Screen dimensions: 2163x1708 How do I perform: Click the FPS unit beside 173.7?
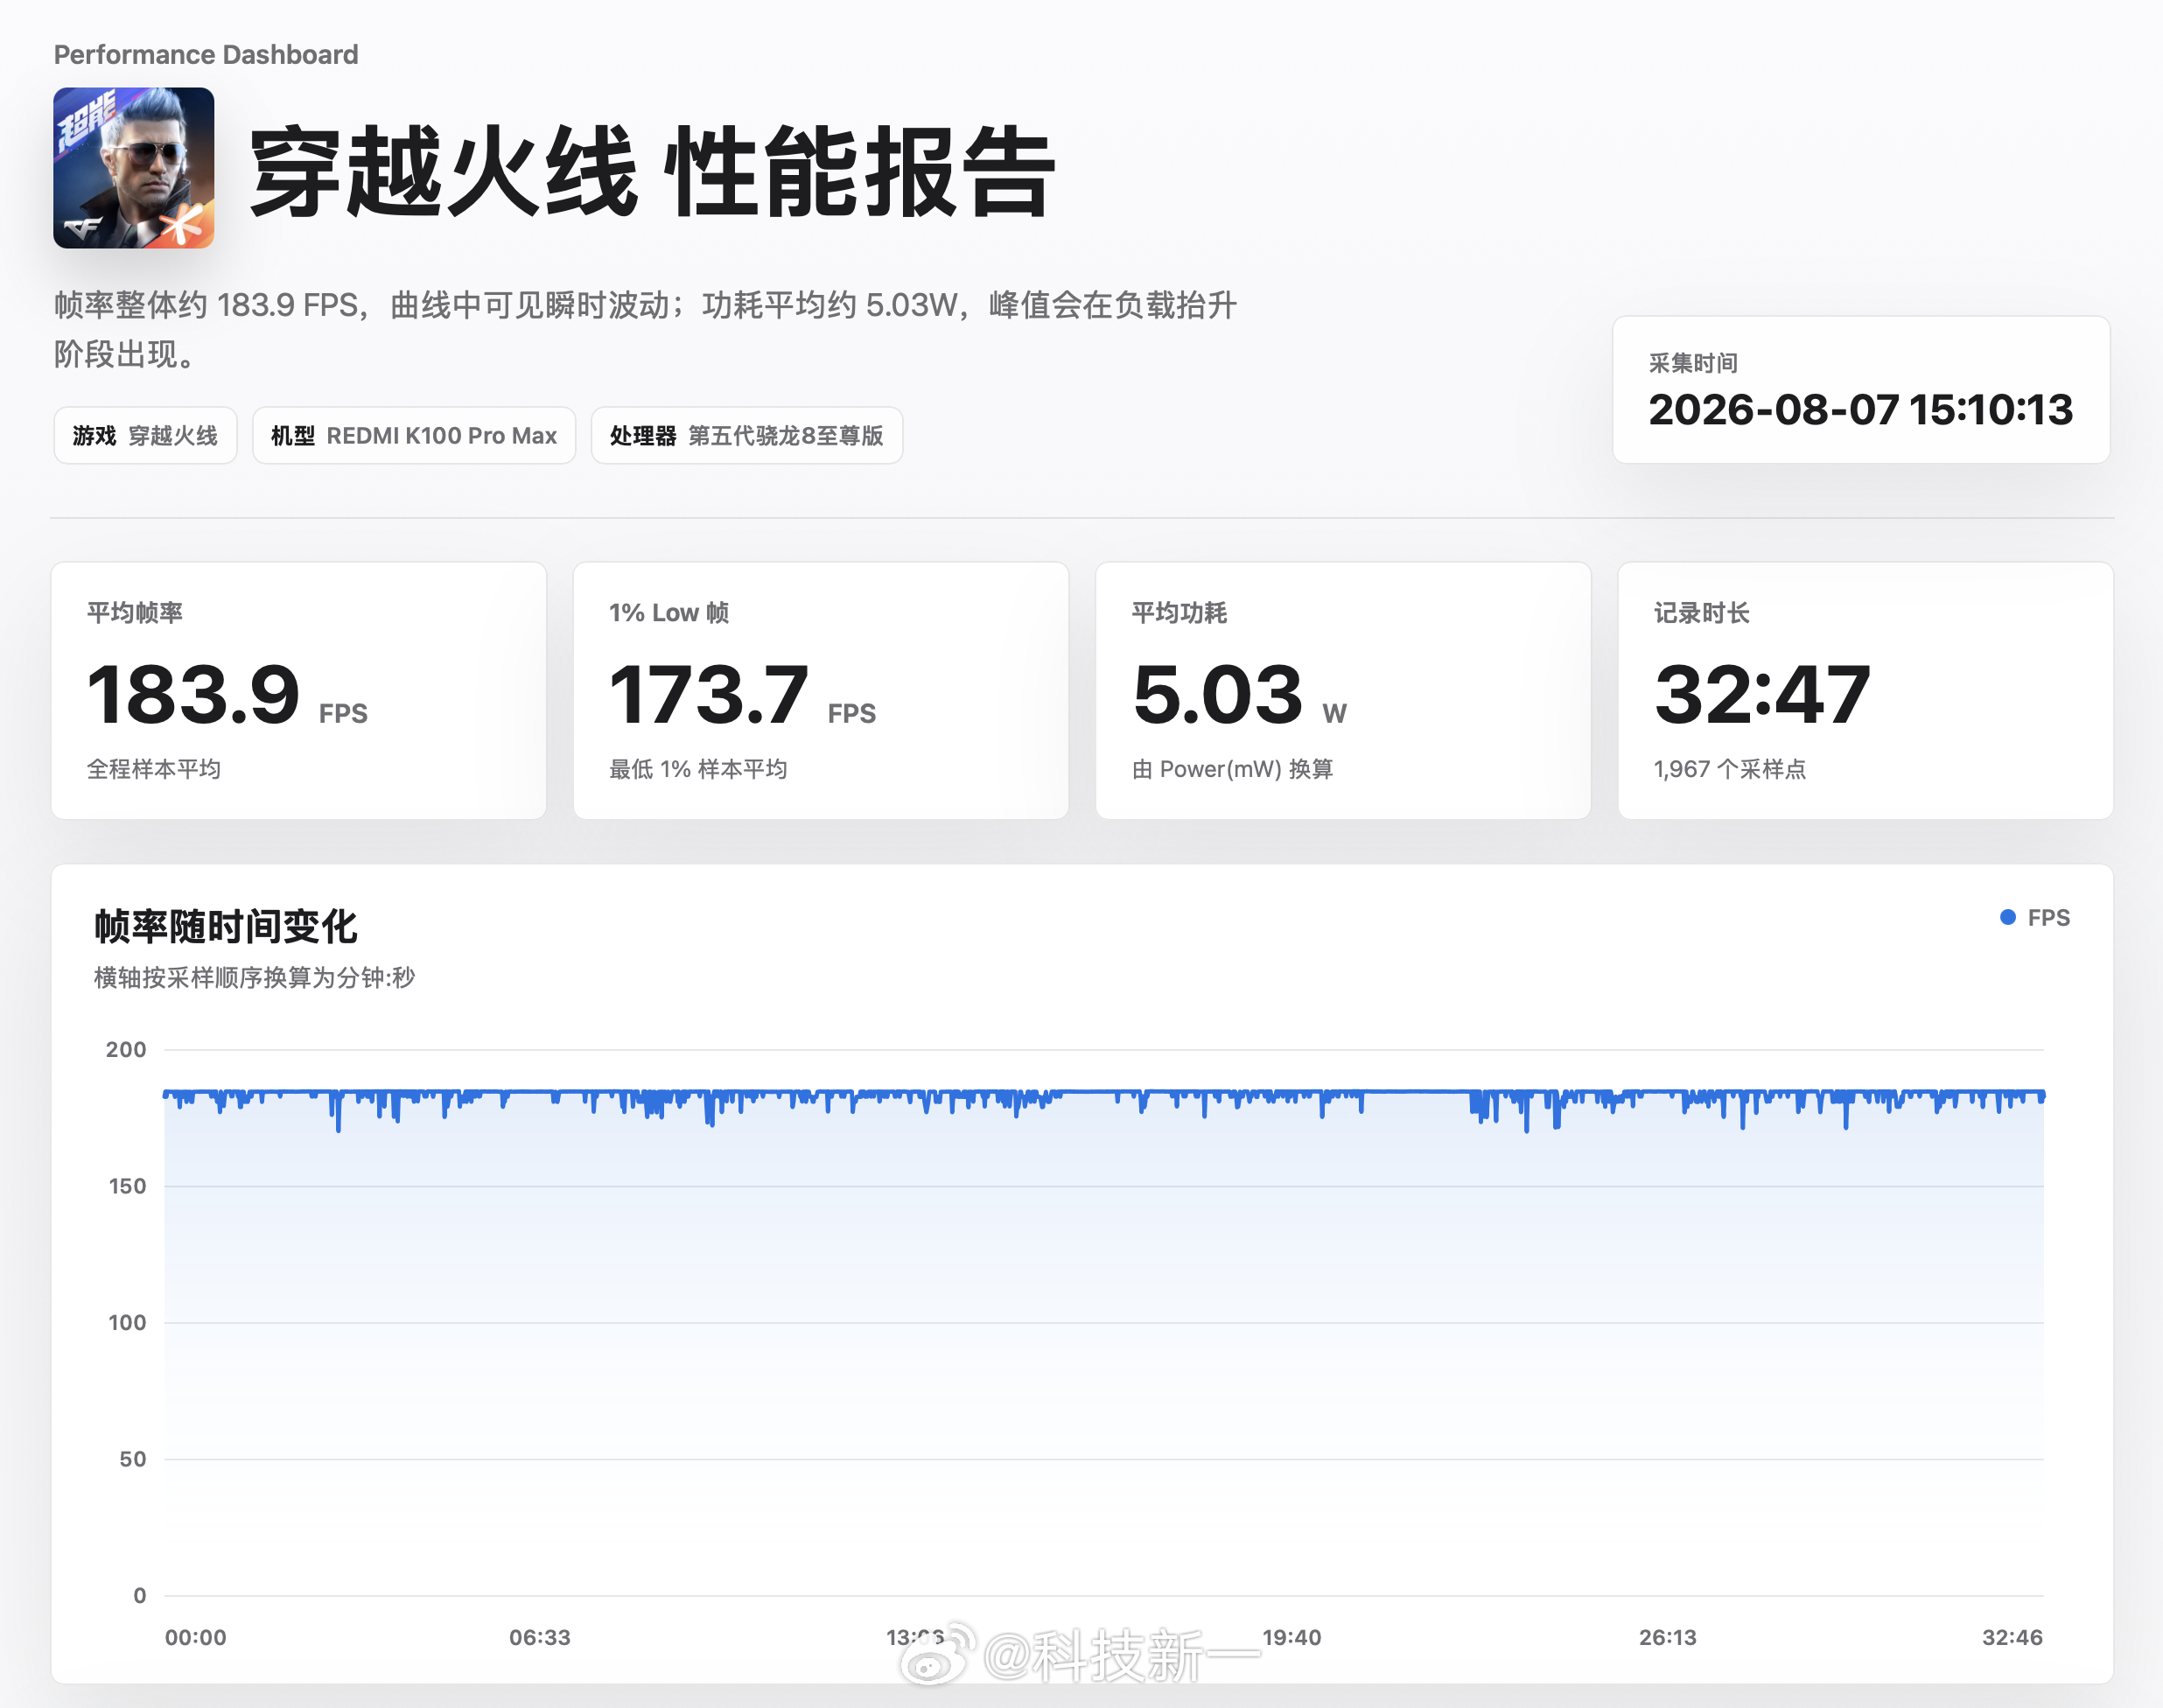852,713
